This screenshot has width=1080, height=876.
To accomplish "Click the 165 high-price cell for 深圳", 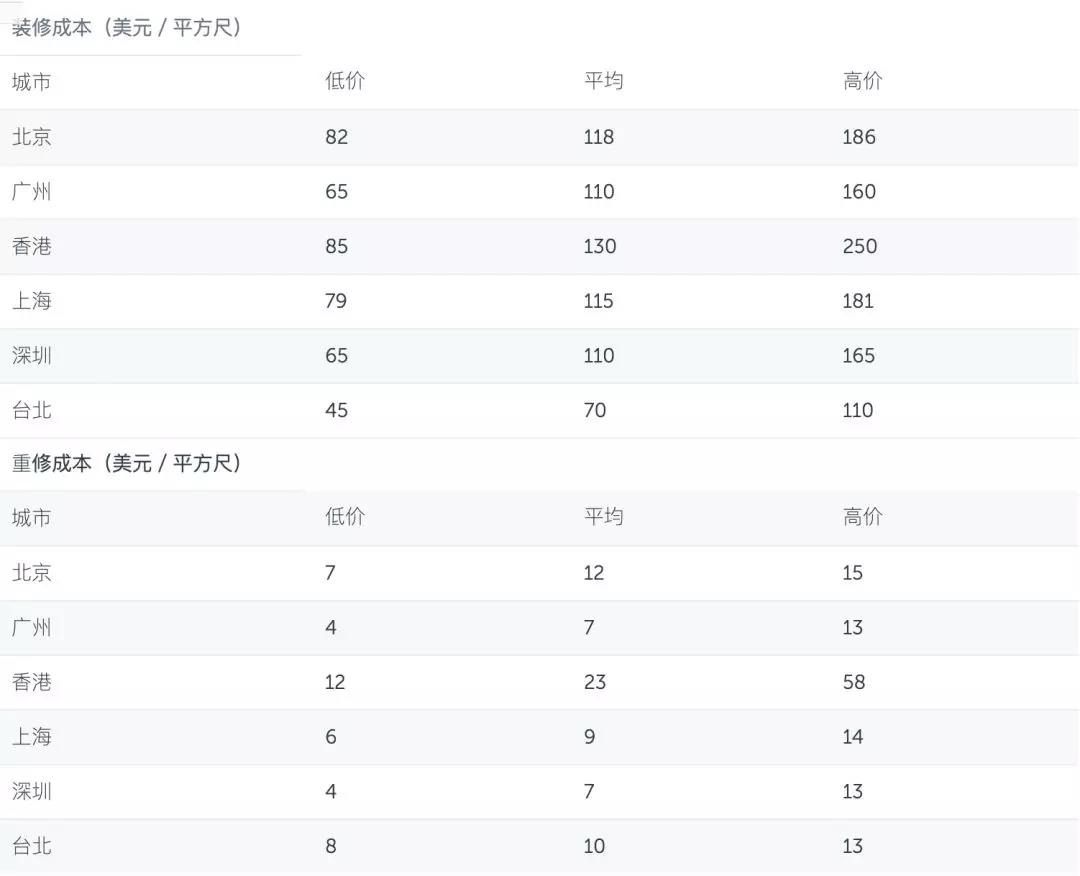I will (x=858, y=356).
